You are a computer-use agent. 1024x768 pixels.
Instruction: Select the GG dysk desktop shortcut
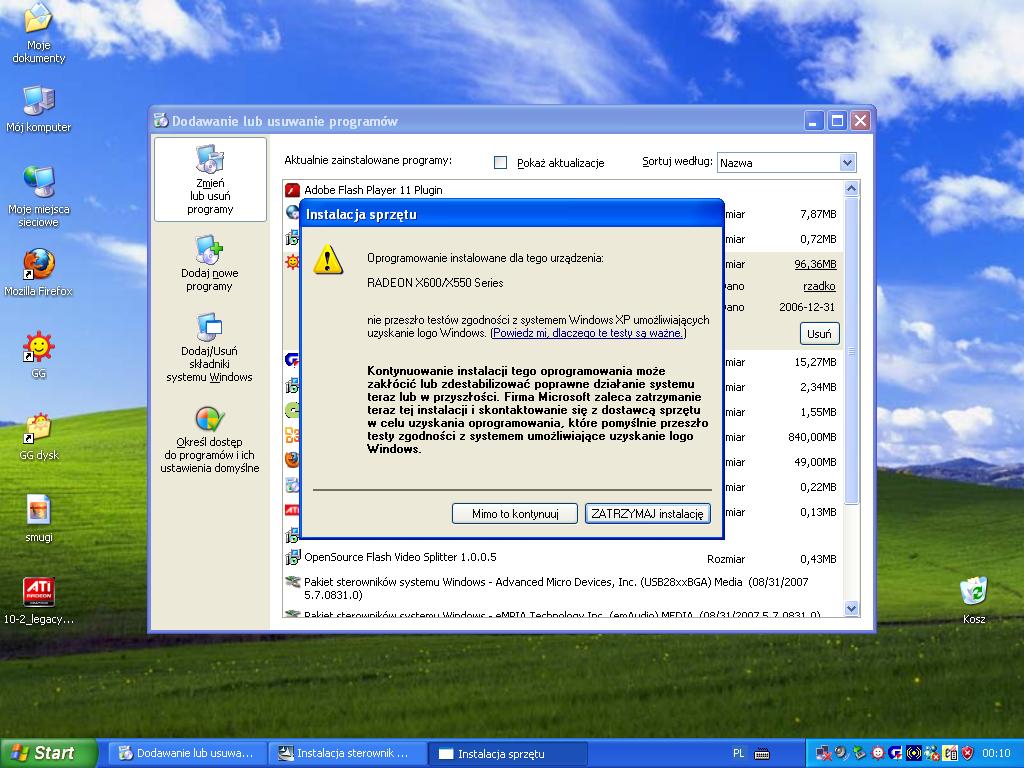click(x=39, y=436)
